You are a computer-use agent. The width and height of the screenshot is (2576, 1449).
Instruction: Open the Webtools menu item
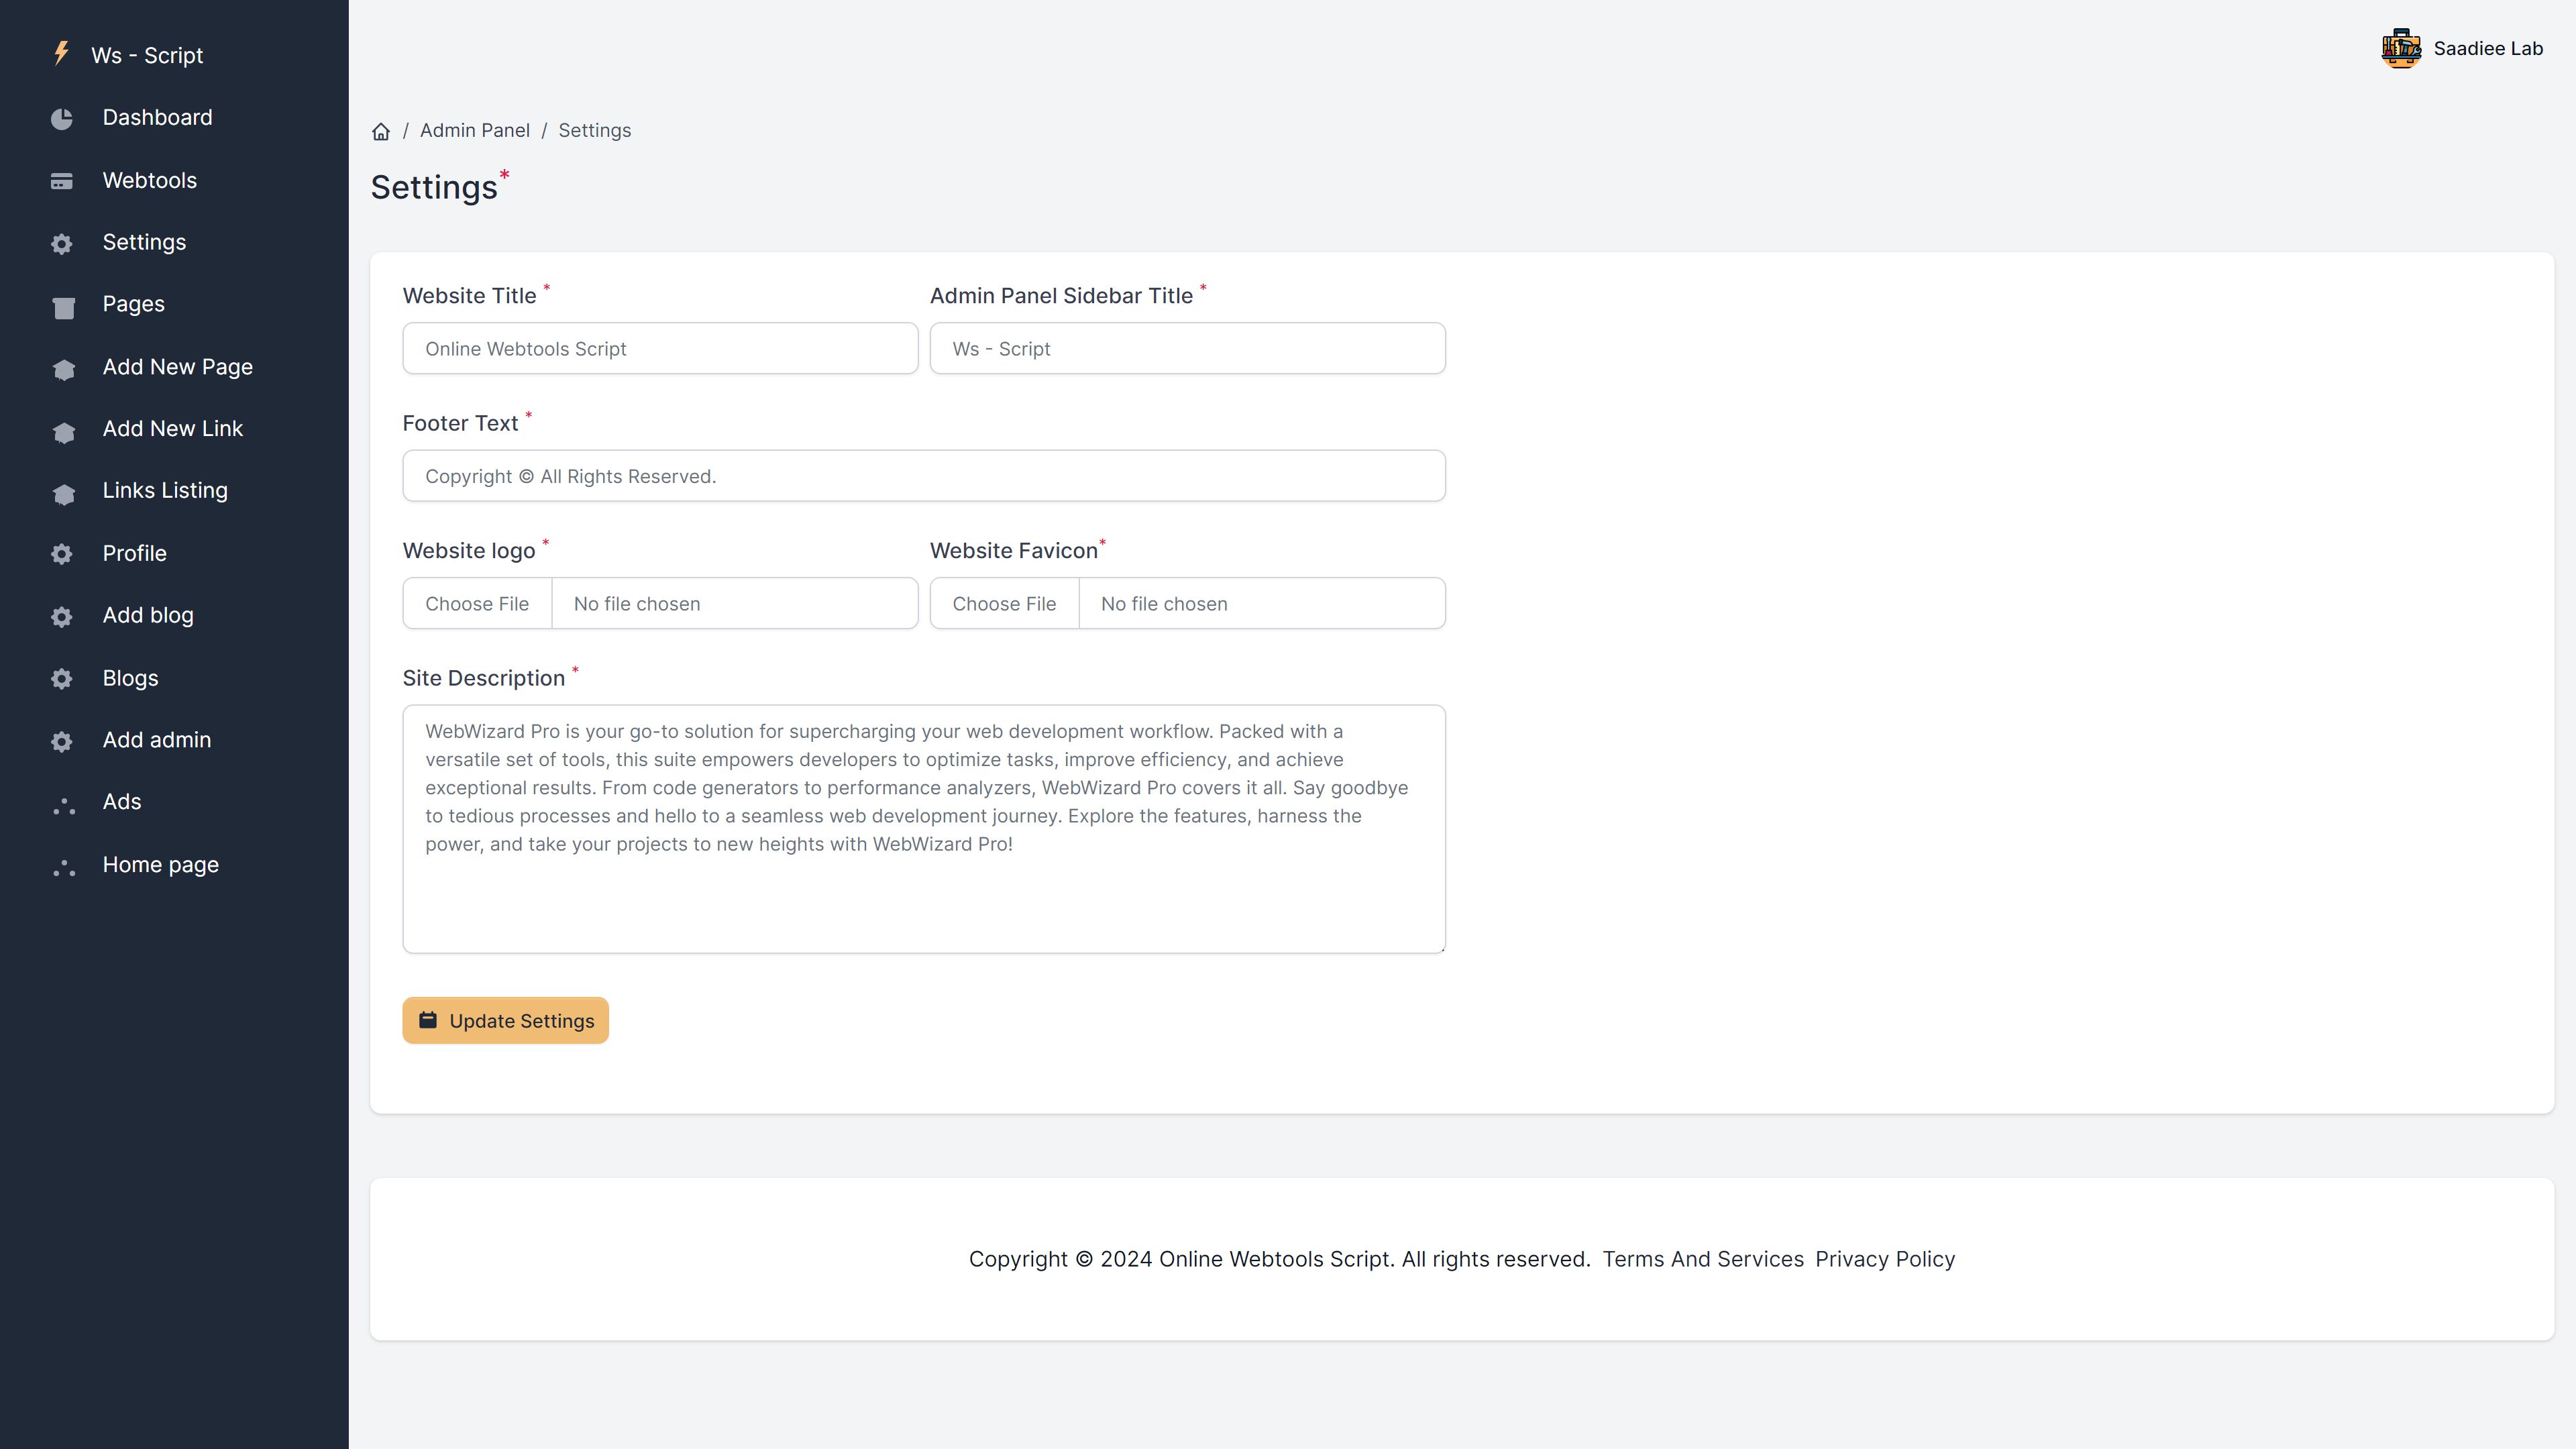coord(149,180)
